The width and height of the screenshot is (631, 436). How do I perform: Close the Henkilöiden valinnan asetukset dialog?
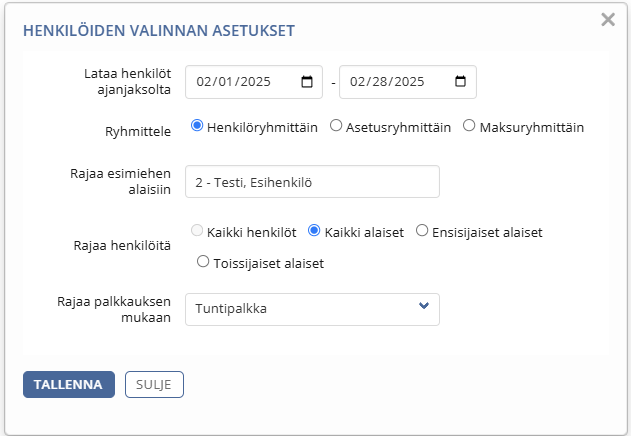pos(608,19)
